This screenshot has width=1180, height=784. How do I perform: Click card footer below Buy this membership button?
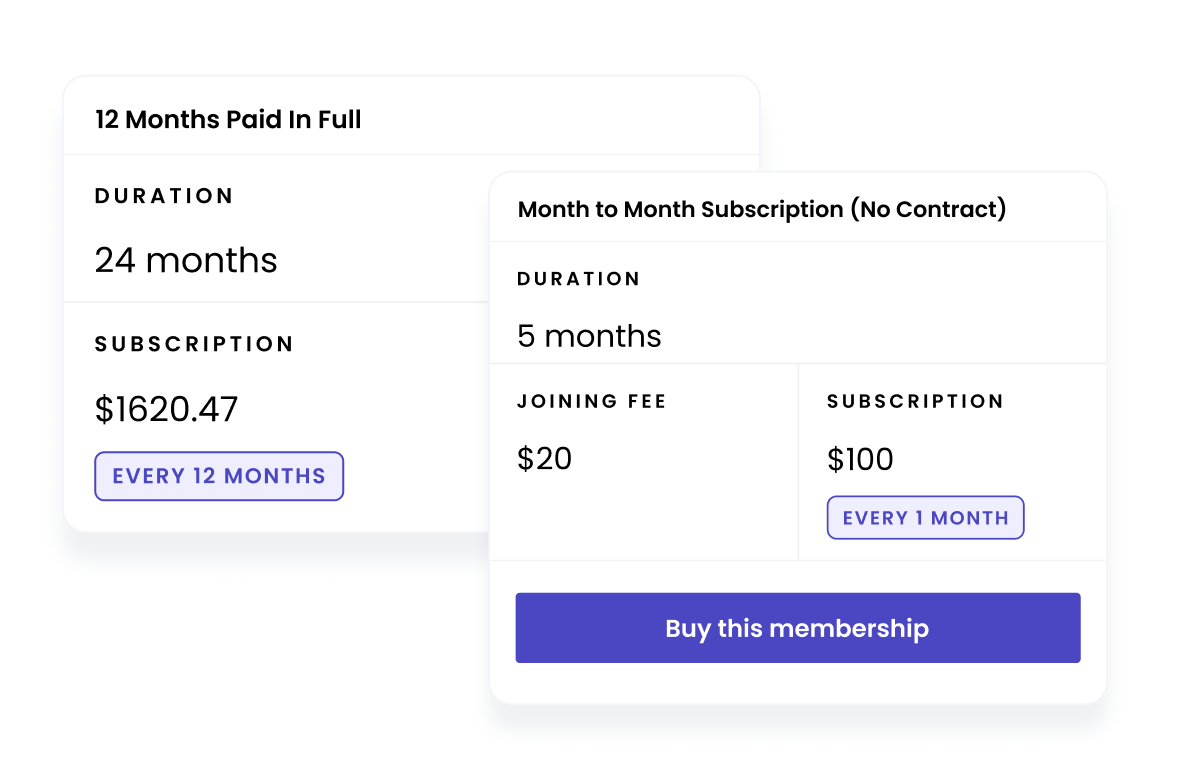tap(797, 683)
